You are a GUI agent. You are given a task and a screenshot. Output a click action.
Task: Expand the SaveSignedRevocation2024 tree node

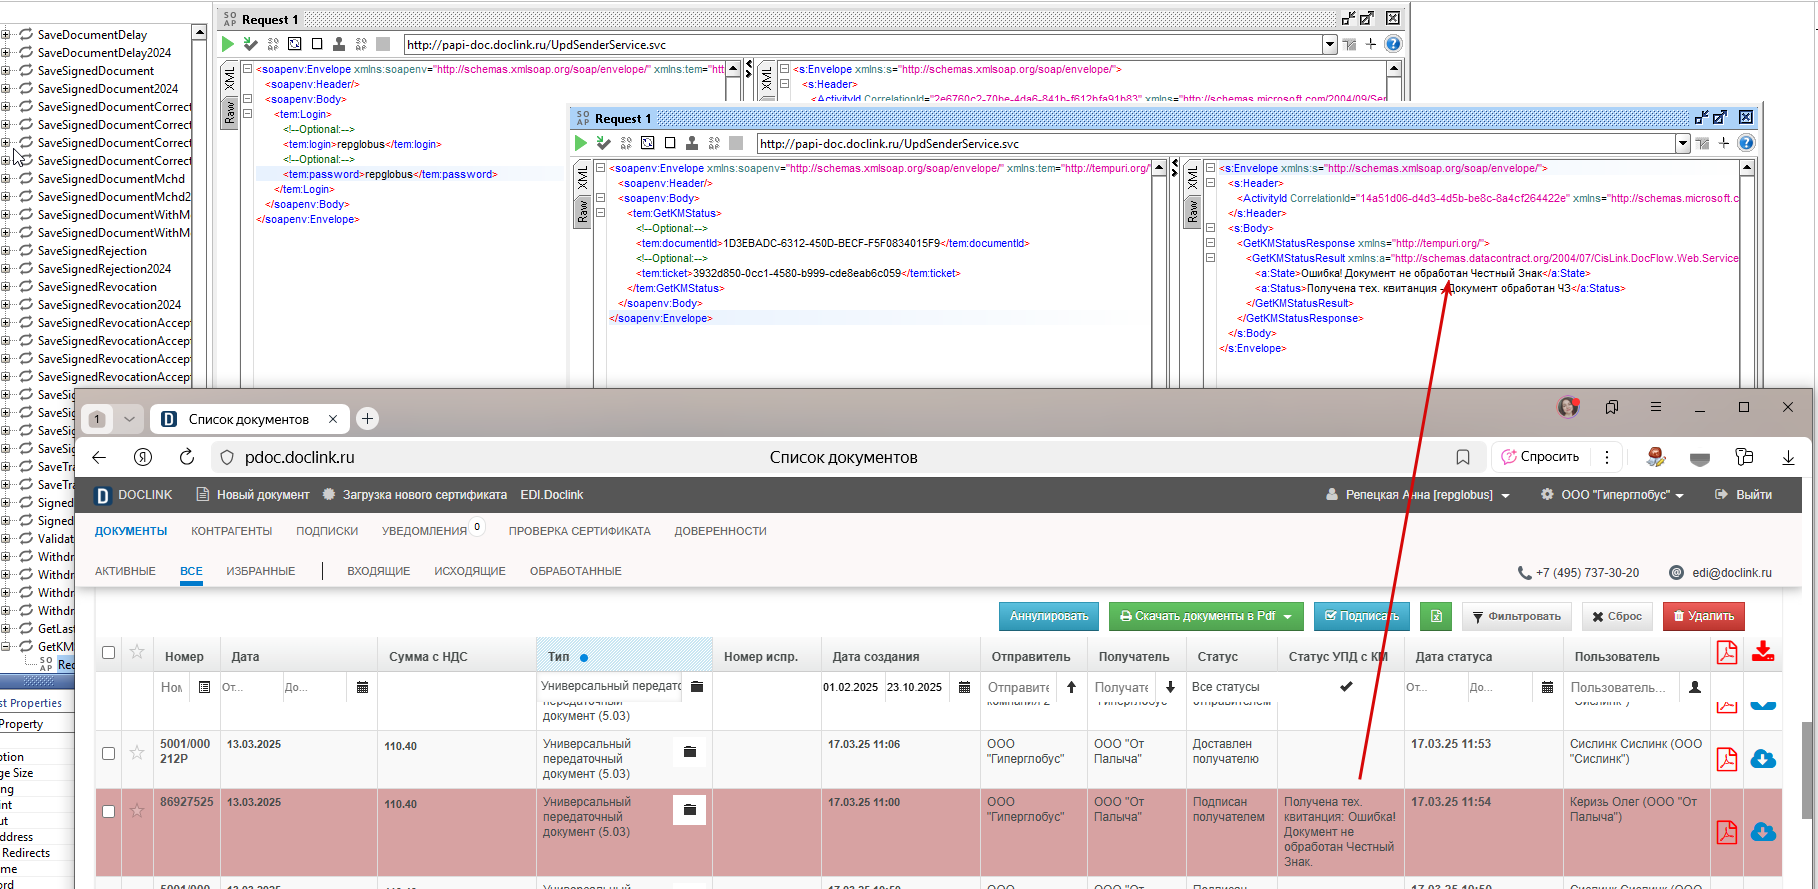coord(6,305)
